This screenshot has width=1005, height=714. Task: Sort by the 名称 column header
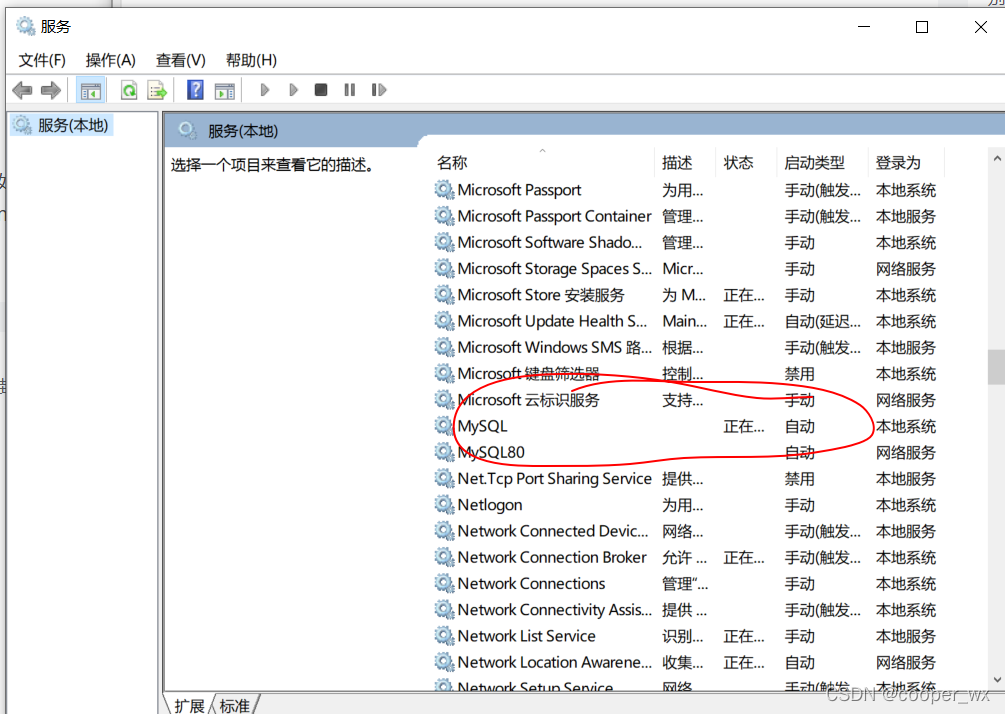click(452, 163)
